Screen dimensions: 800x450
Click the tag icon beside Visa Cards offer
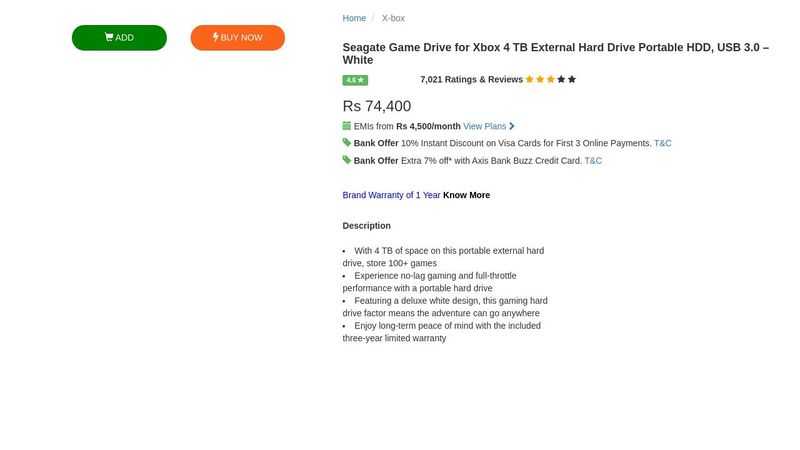(x=347, y=143)
